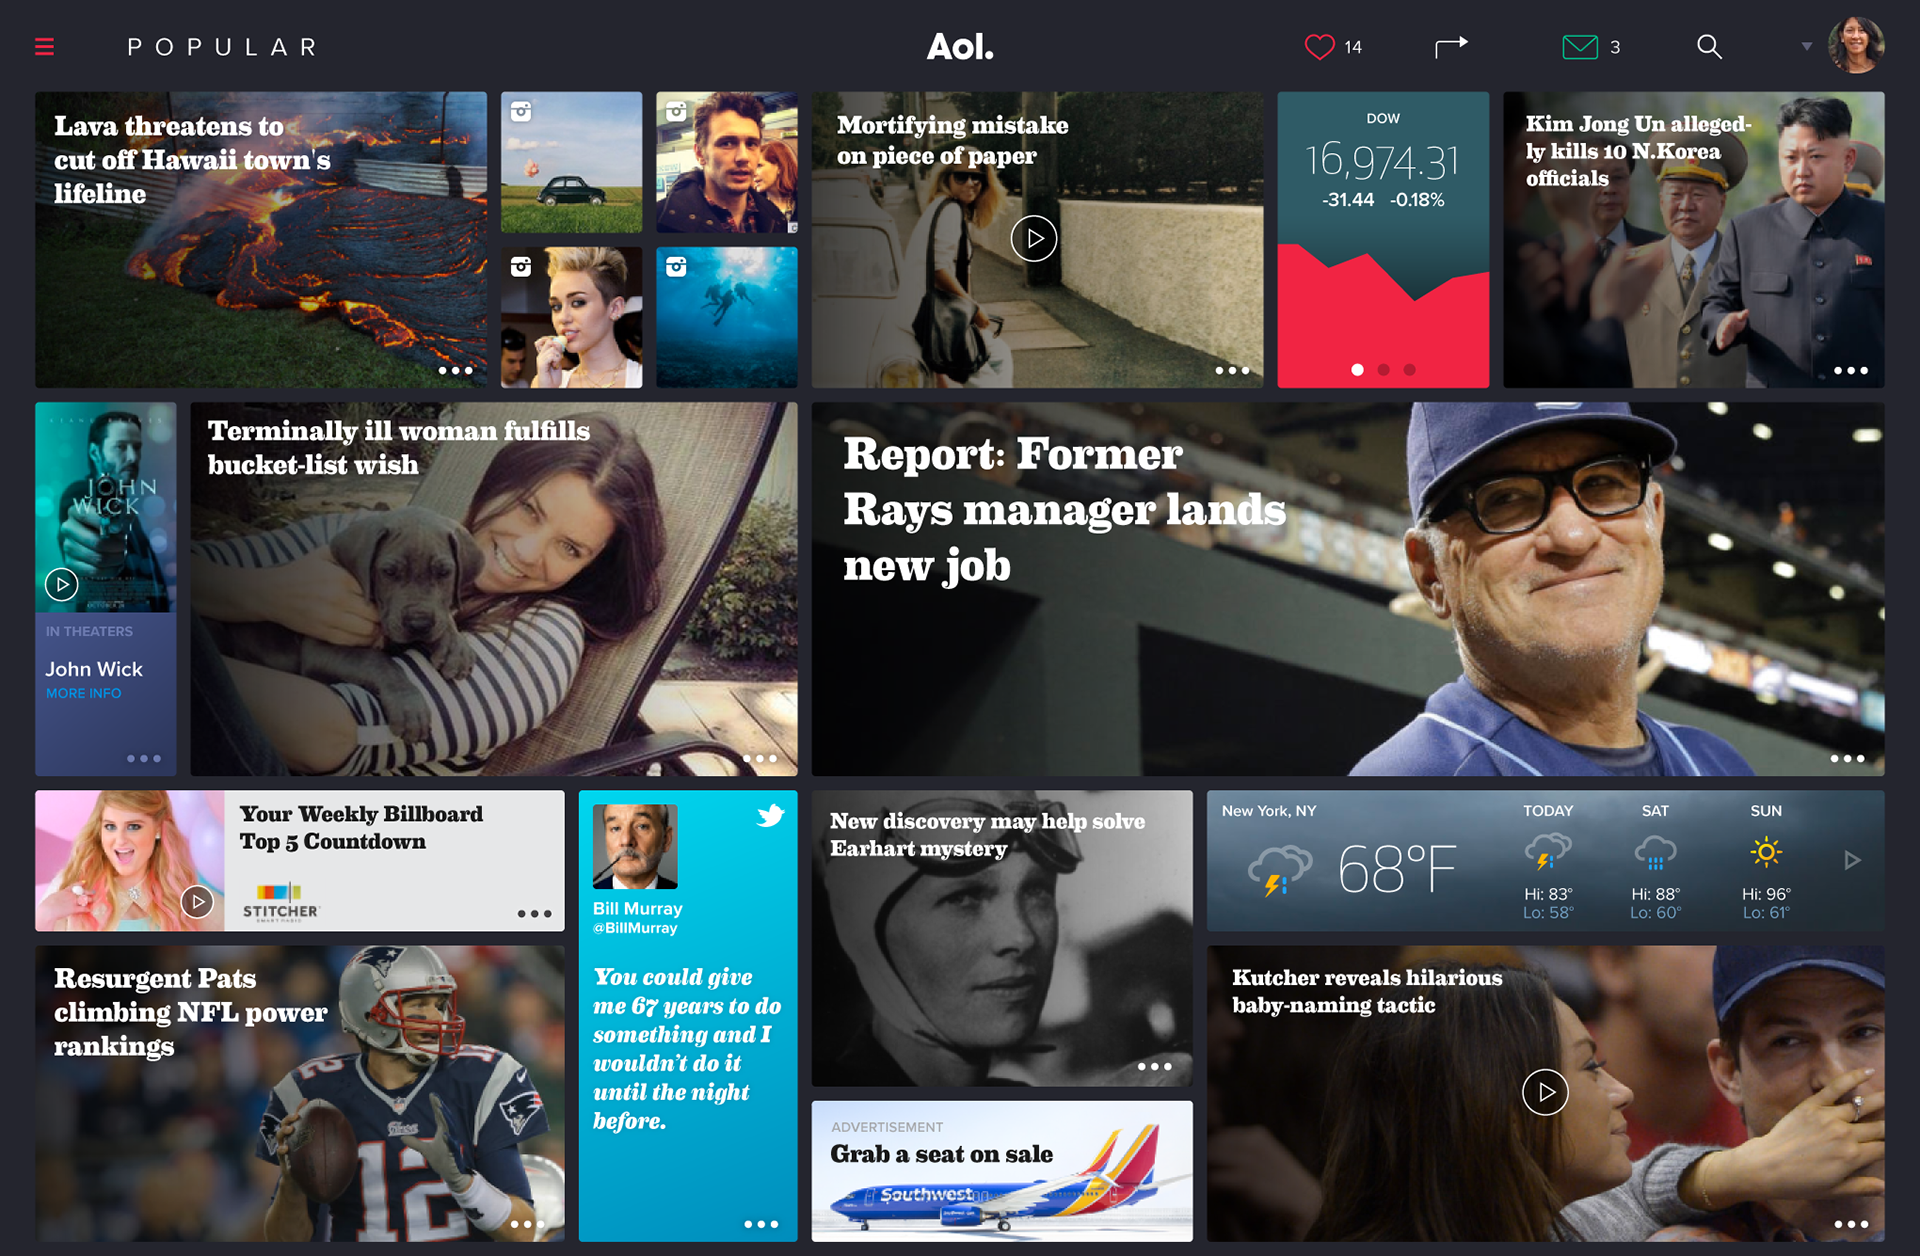The image size is (1920, 1256).
Task: Select the first DOW carousel dot
Action: coord(1357,369)
